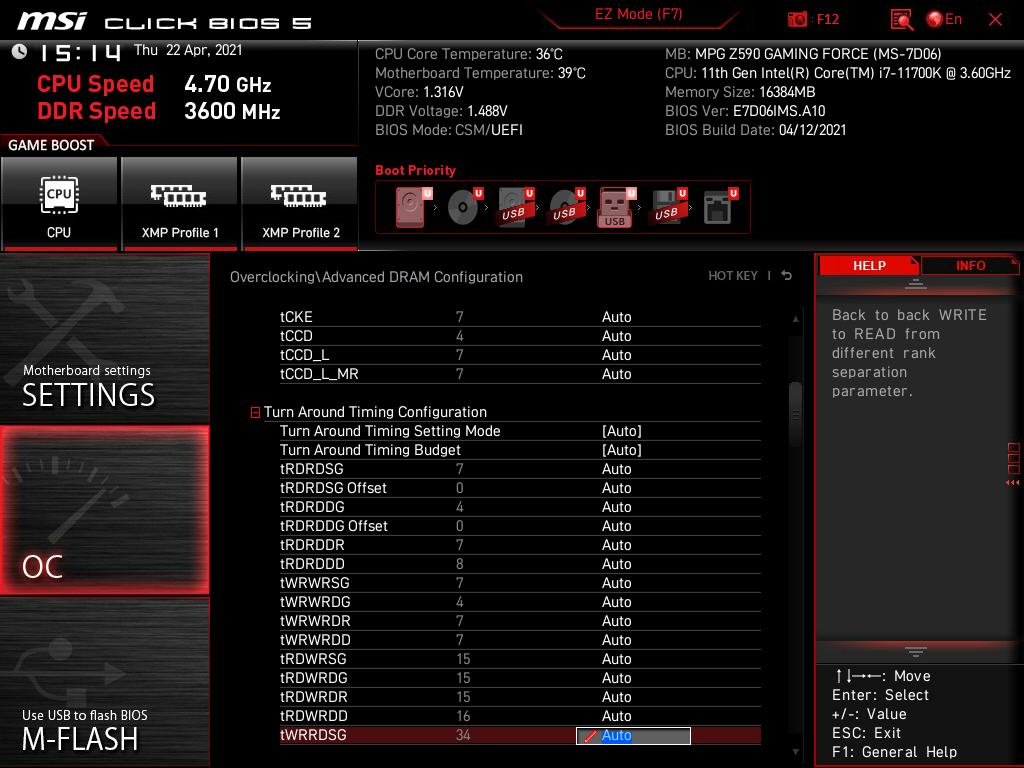The image size is (1024, 768).
Task: Select the hard disk boot priority device
Action: (x=411, y=207)
